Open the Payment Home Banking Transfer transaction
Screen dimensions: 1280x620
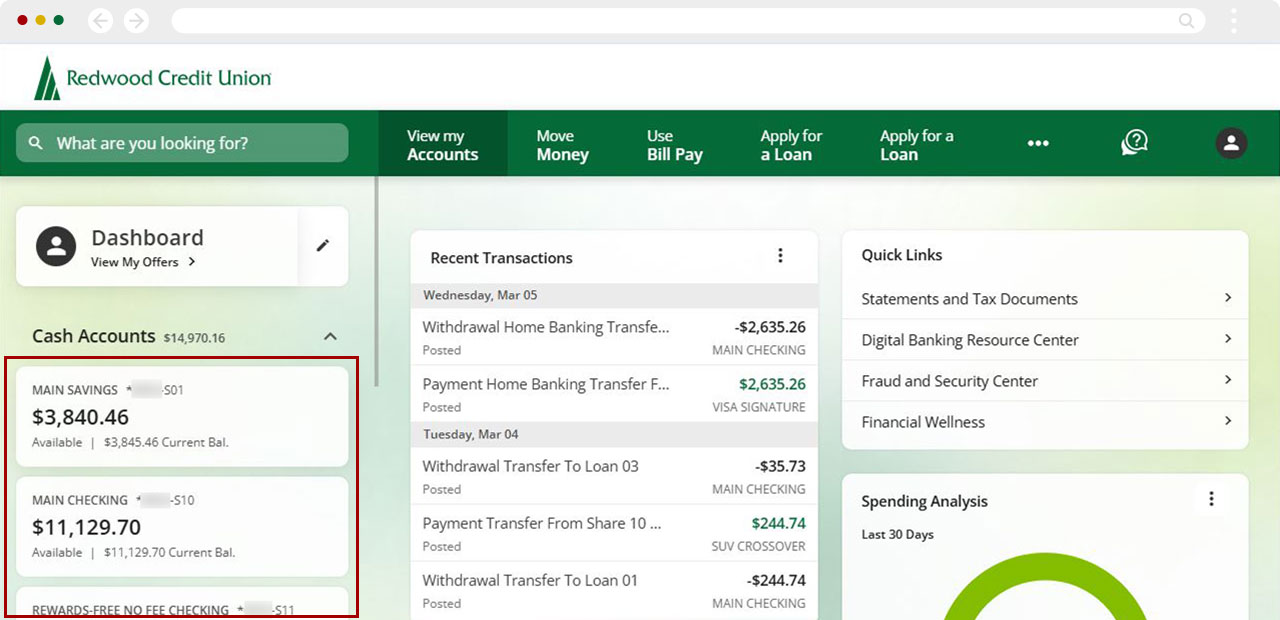coord(614,394)
